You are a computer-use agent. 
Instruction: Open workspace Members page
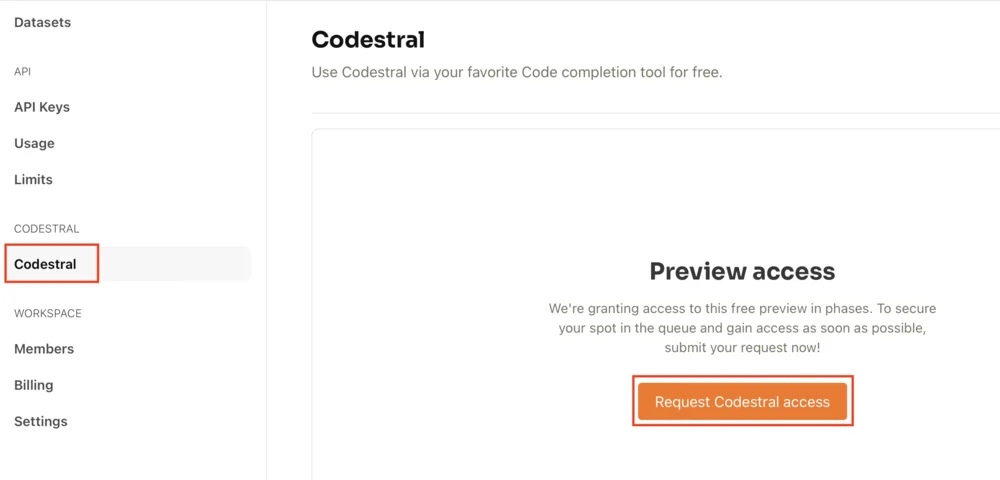pyautogui.click(x=44, y=349)
